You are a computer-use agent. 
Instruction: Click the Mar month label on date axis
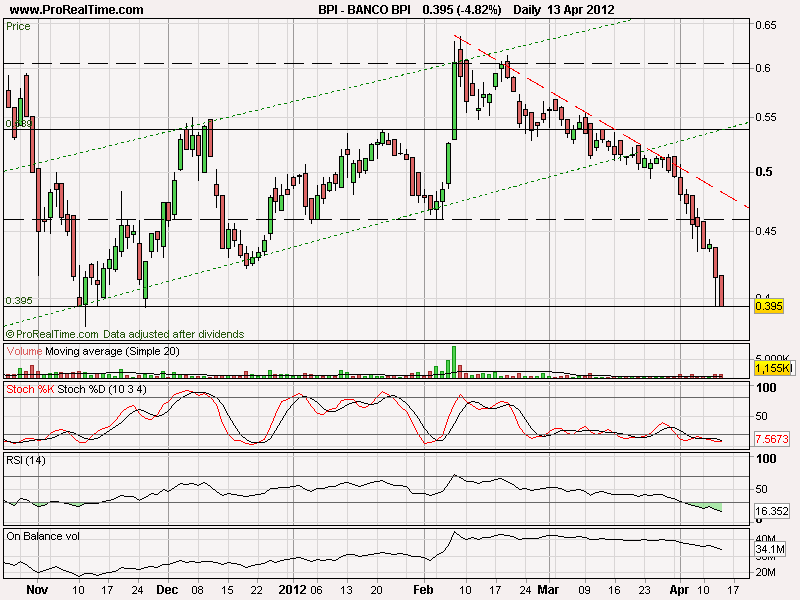pyautogui.click(x=548, y=590)
